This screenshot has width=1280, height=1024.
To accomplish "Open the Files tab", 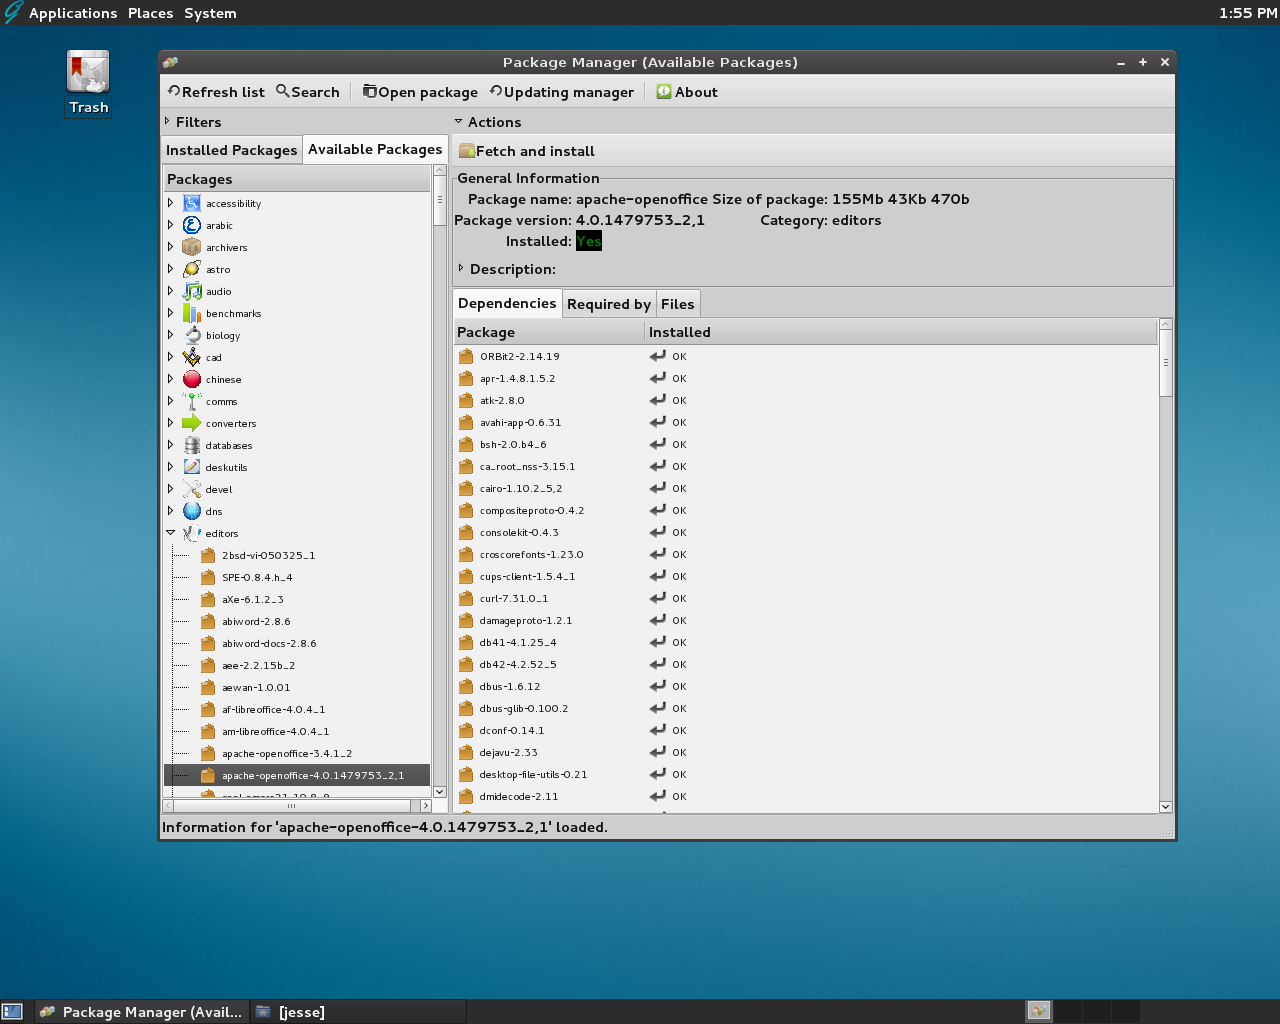I will tap(677, 304).
